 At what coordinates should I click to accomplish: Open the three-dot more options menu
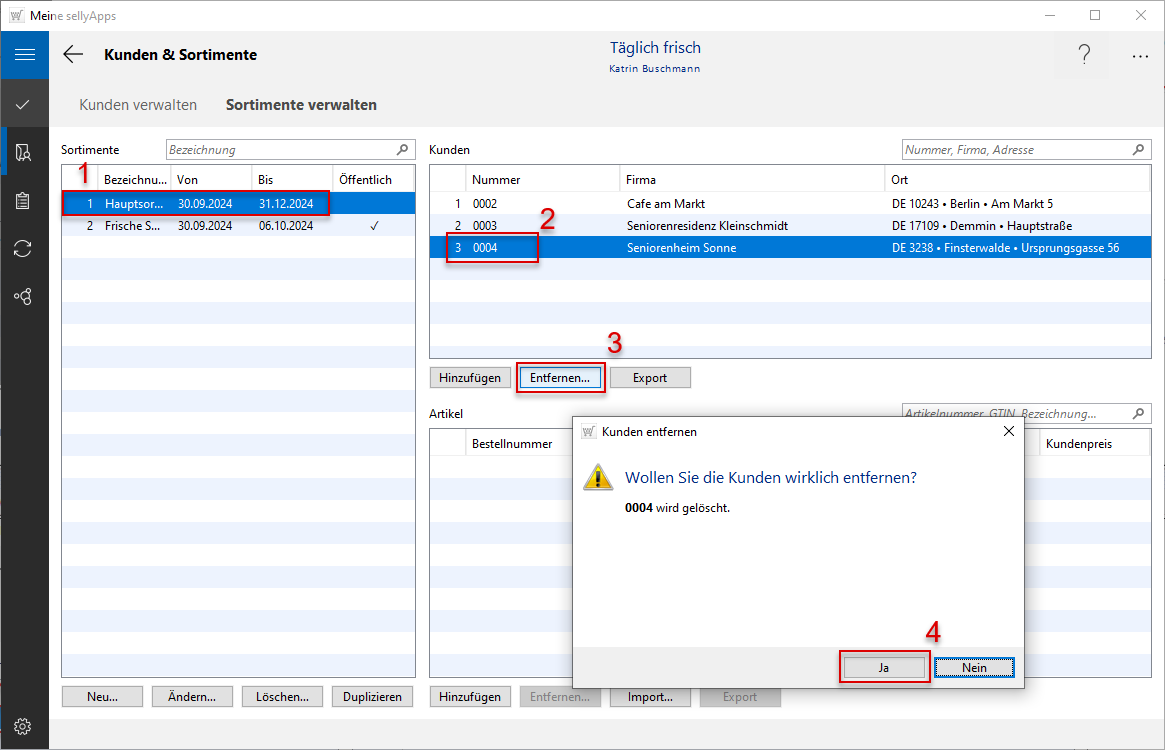point(1140,56)
